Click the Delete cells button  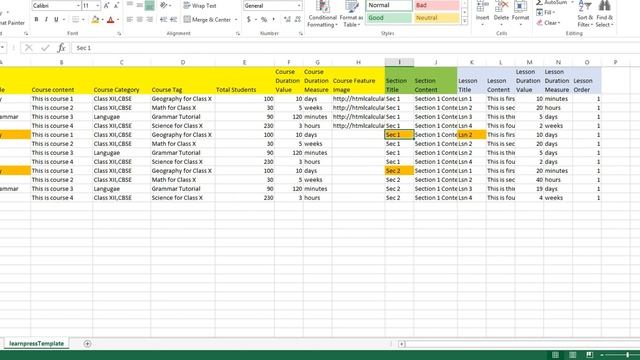[x=501, y=14]
